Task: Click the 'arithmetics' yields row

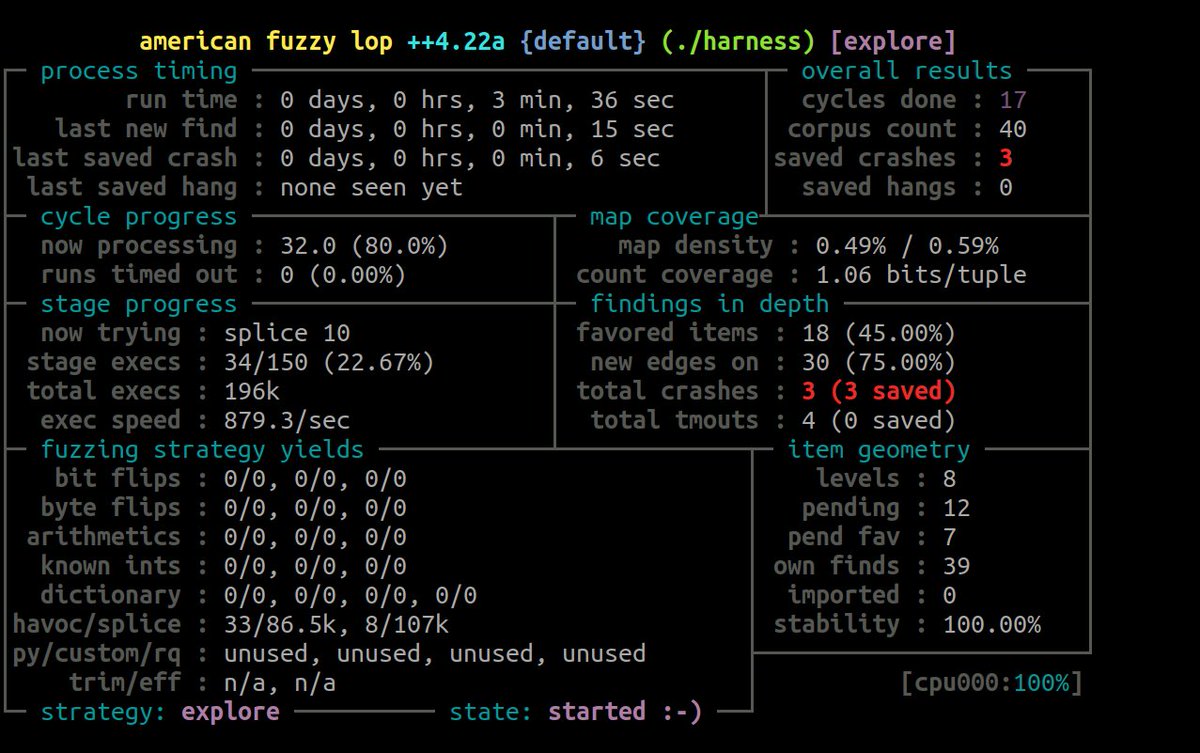Action: pos(216,537)
